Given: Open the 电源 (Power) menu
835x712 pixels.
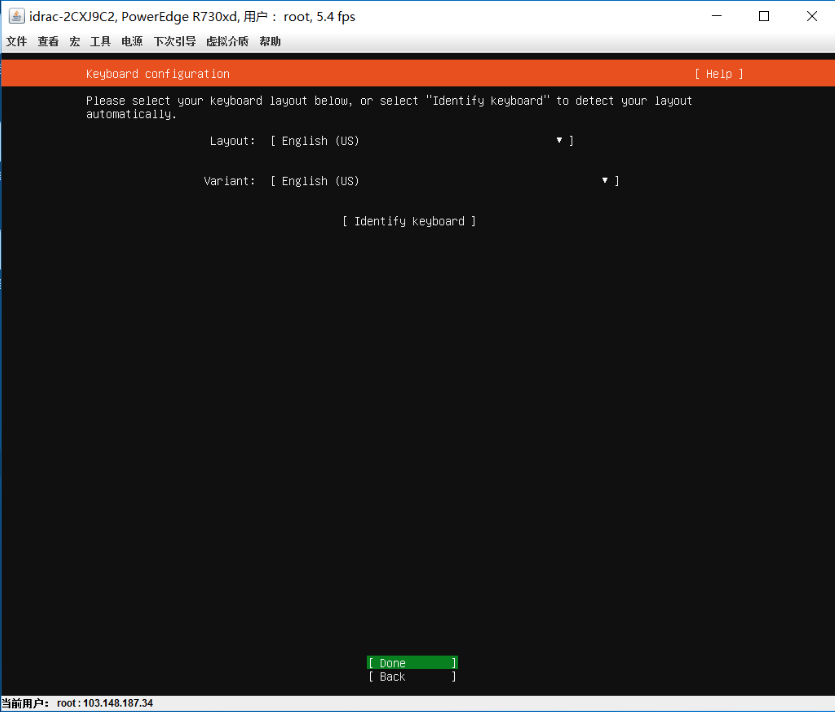Looking at the screenshot, I should [x=132, y=42].
